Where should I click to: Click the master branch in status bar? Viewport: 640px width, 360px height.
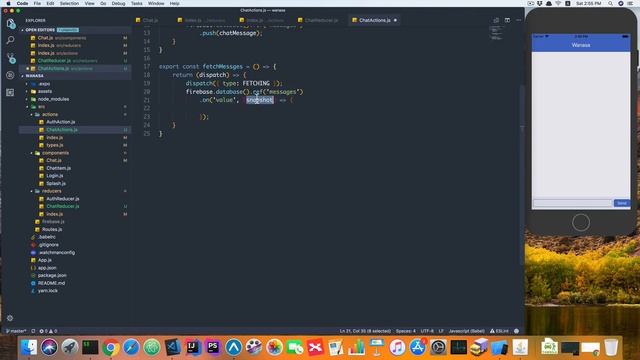[x=16, y=331]
